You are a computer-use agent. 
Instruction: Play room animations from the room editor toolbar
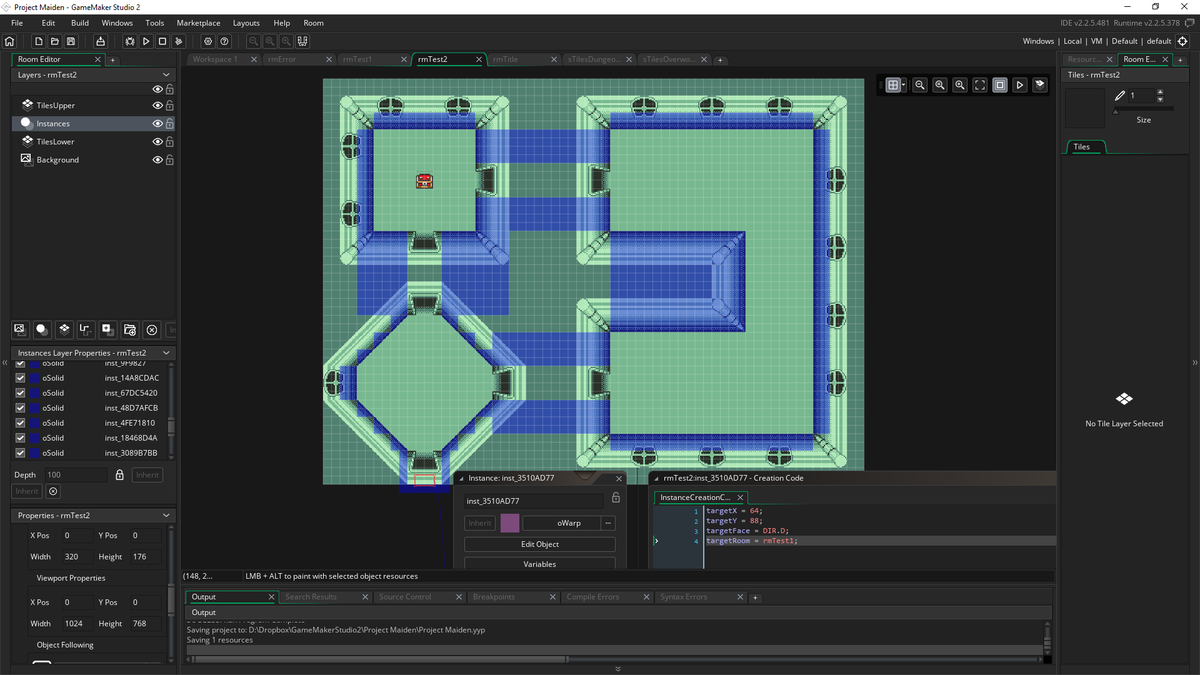(1020, 85)
